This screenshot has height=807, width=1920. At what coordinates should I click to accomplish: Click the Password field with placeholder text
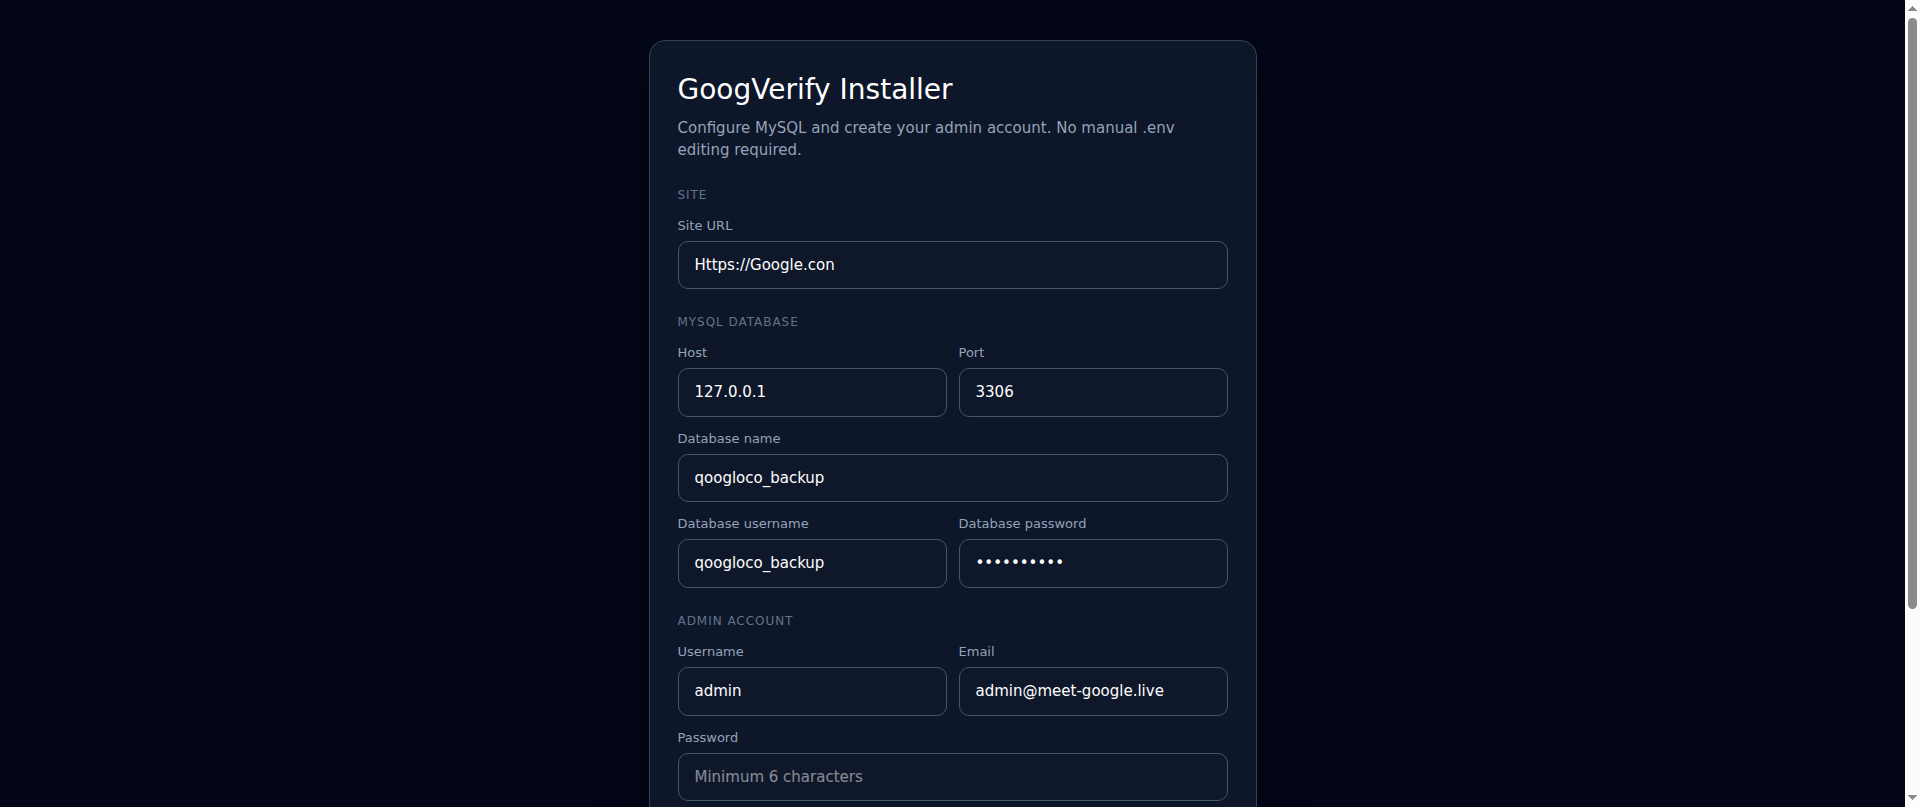pyautogui.click(x=952, y=777)
